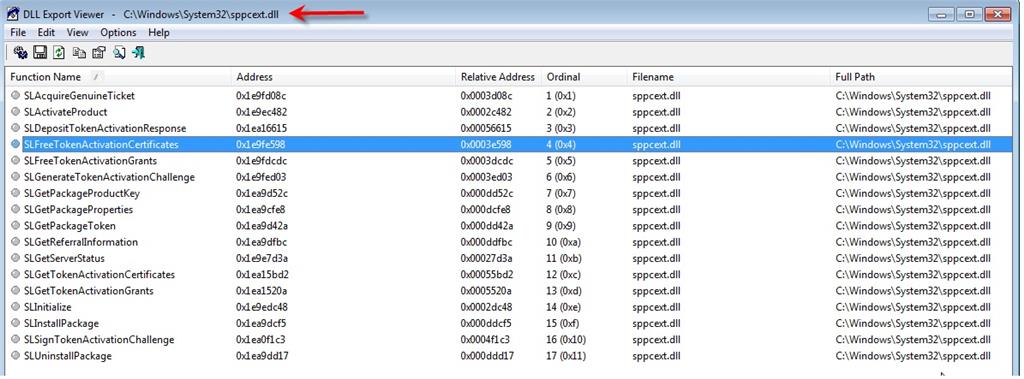Screen dimensions: 1024x379
Task: Click the bullet icon beside SLActivateProduct
Action: click(x=16, y=112)
